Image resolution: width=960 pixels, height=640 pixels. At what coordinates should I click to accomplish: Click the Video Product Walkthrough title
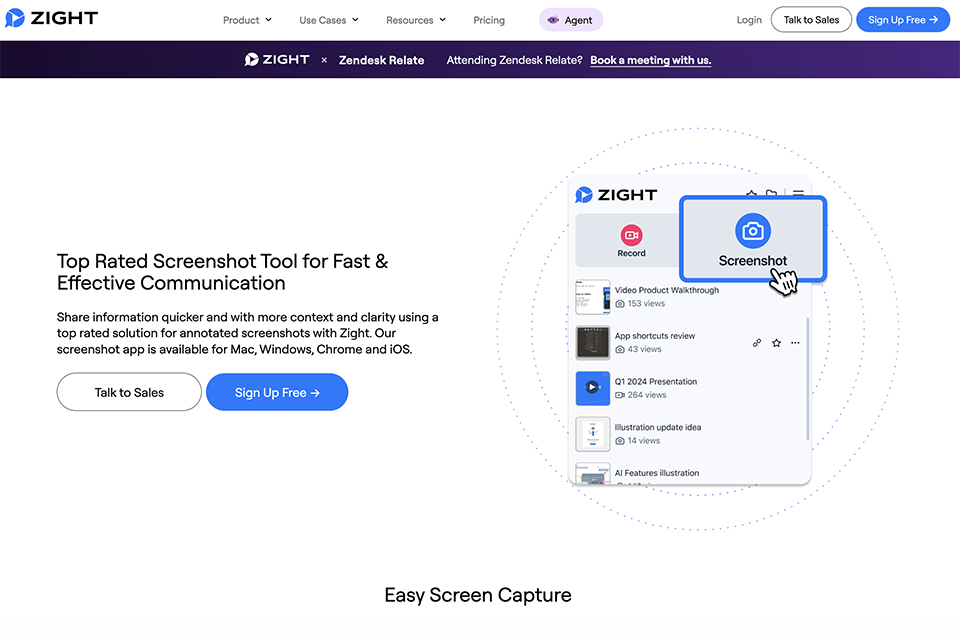pos(667,290)
